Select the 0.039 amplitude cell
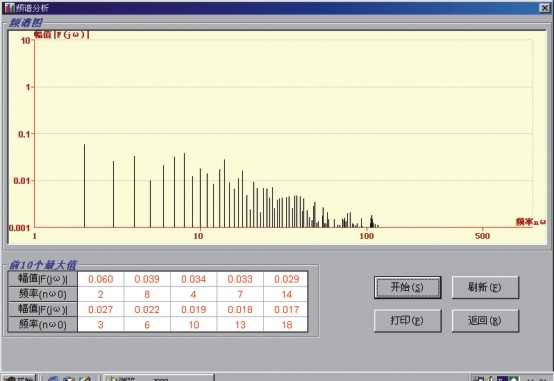This screenshot has height=381, width=554. 147,279
